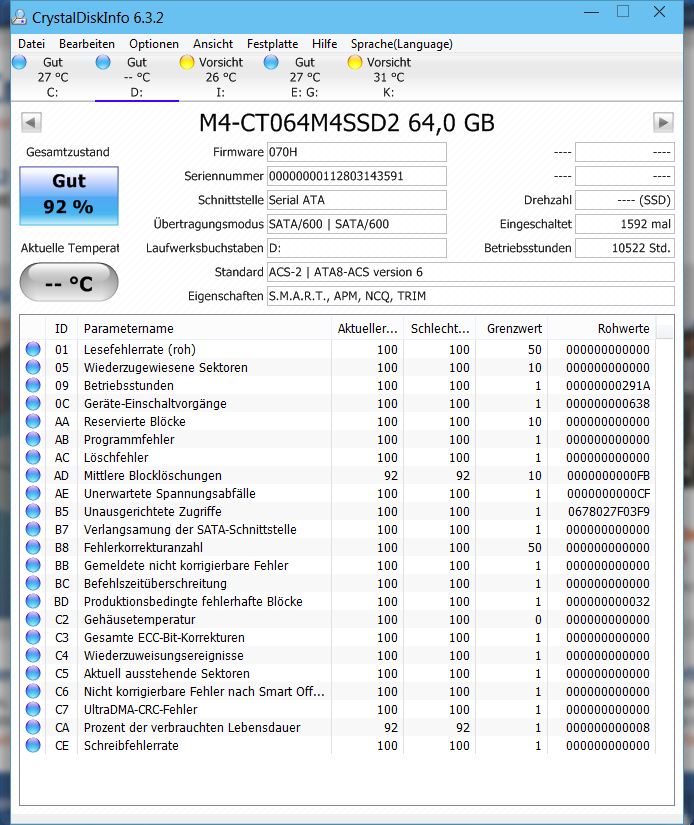Click the temperature -- °C button
This screenshot has height=825, width=694.
[x=69, y=283]
